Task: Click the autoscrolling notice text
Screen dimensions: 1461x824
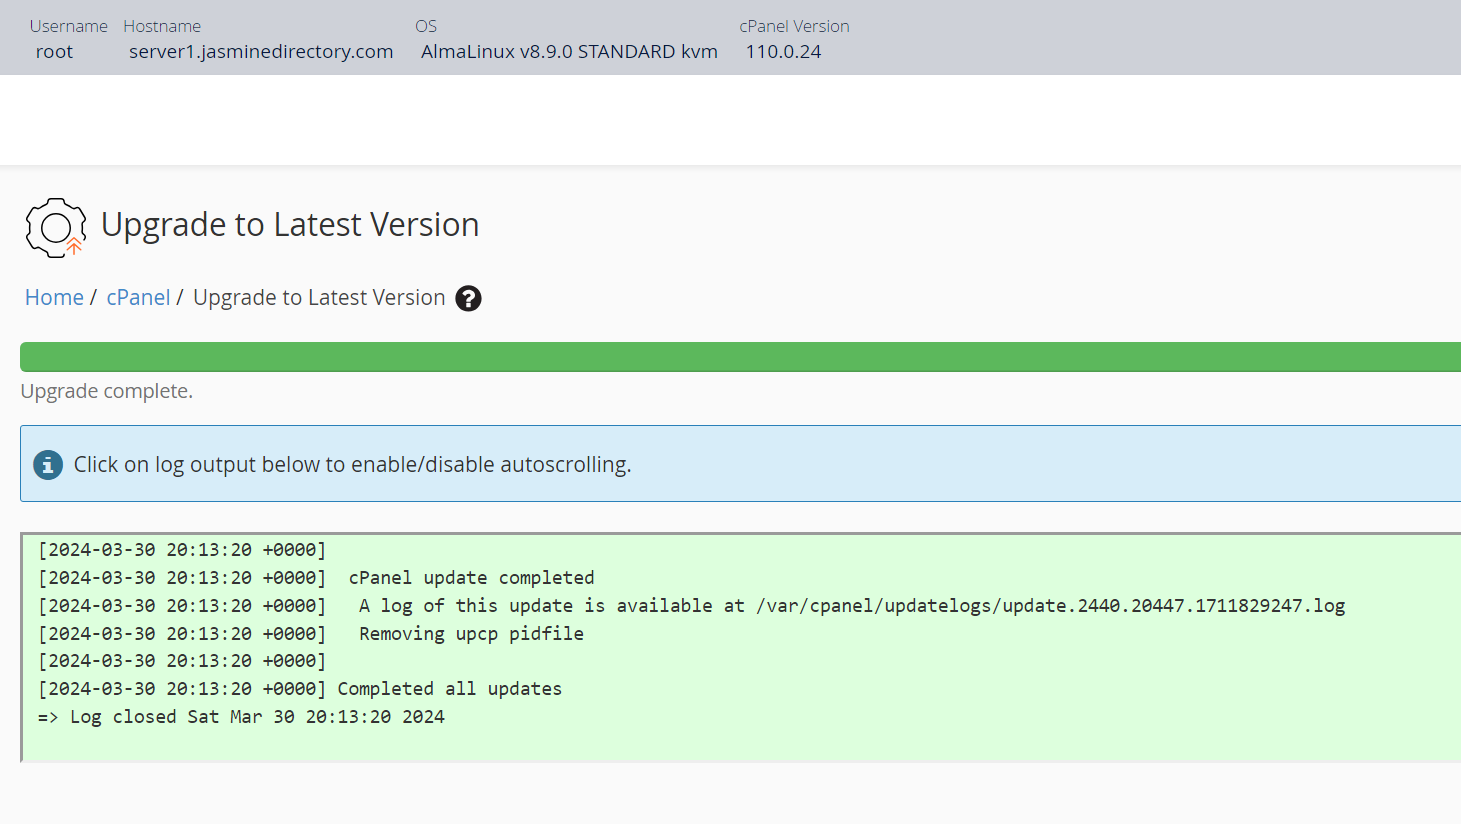Action: coord(352,465)
